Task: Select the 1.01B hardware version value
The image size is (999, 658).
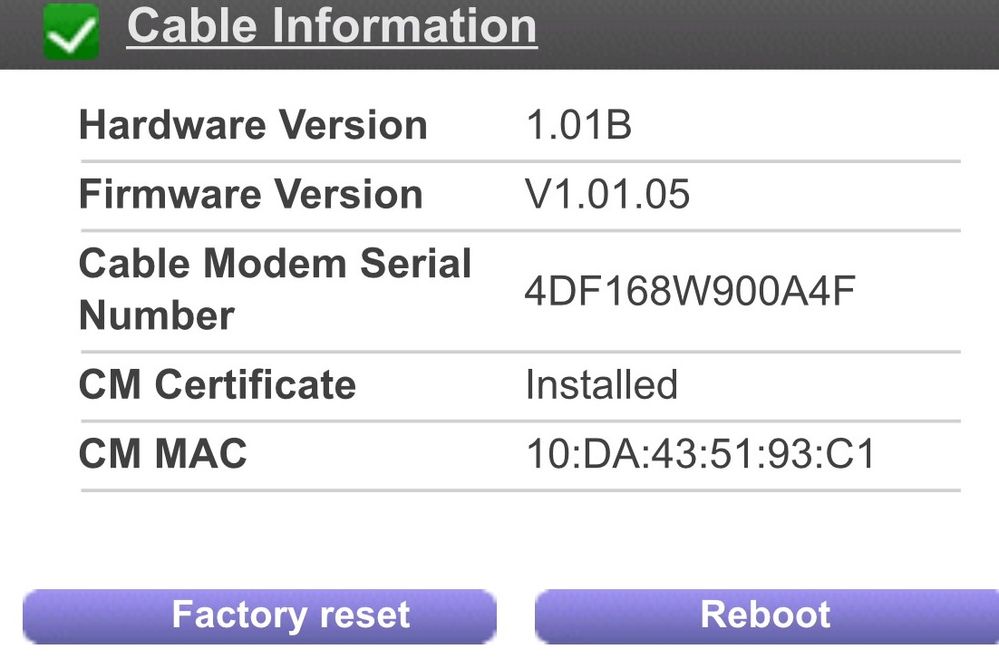Action: coord(579,125)
